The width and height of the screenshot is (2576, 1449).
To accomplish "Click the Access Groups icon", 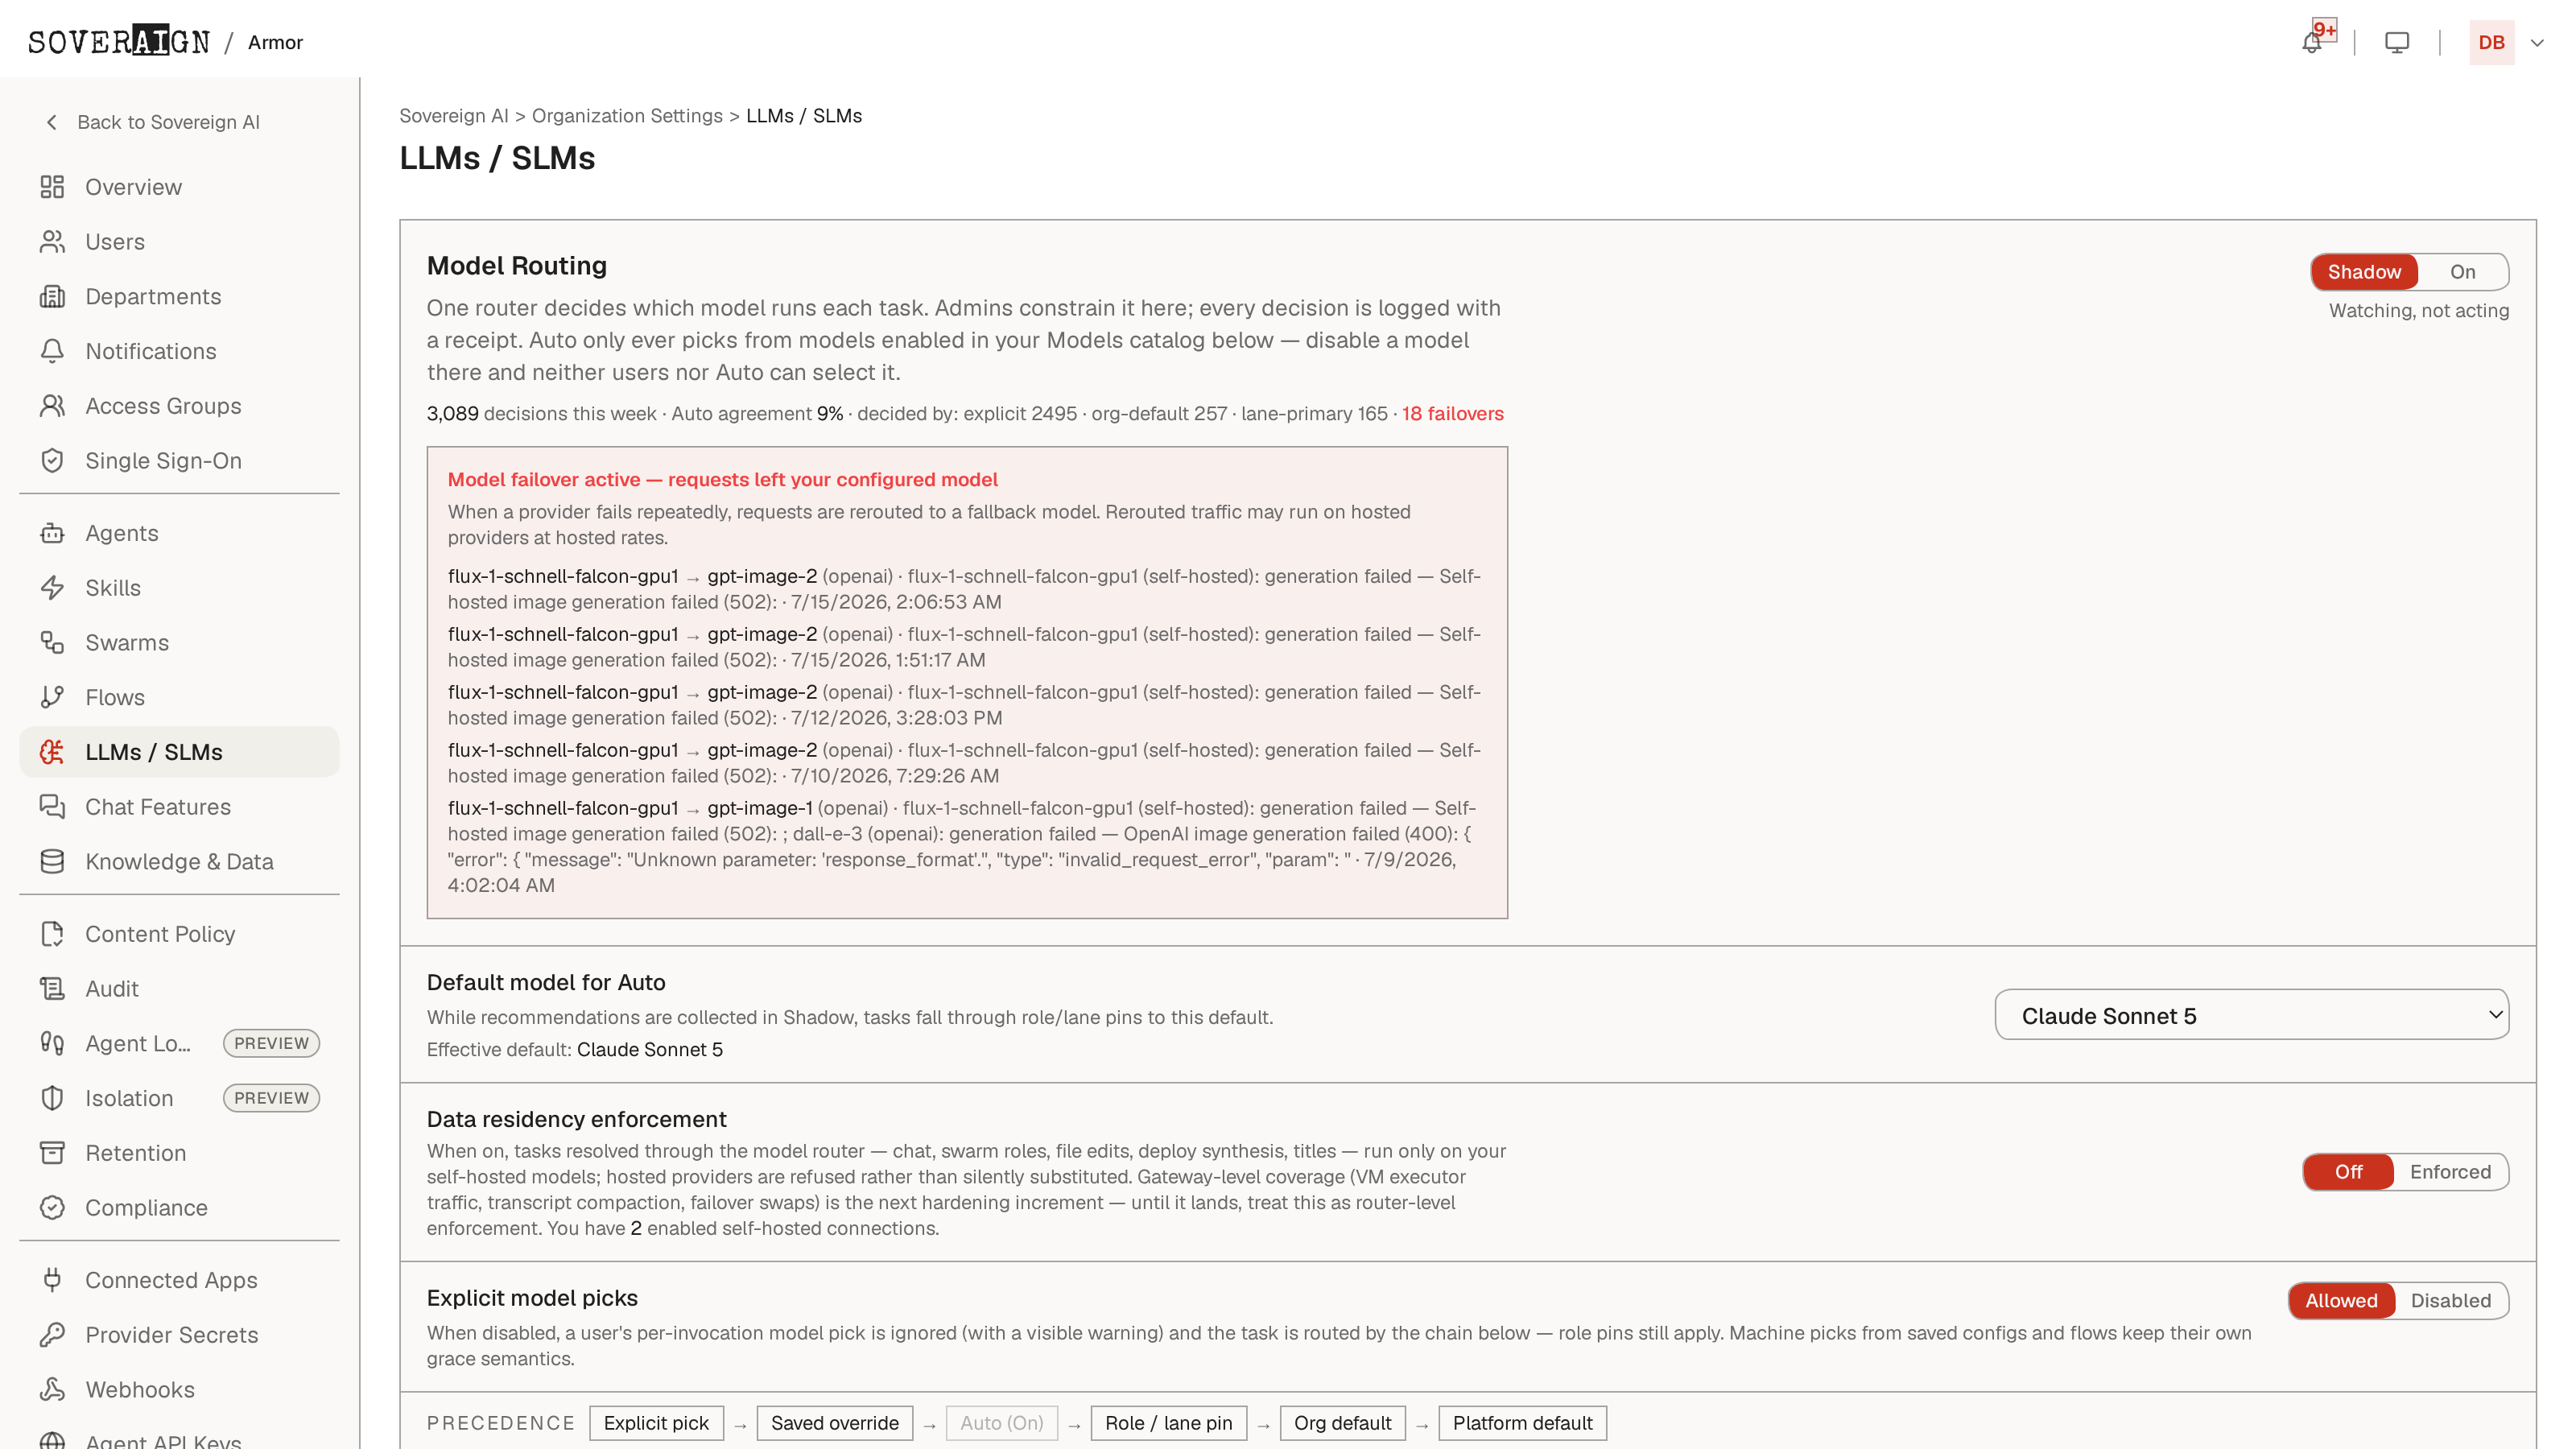I will click(x=52, y=406).
